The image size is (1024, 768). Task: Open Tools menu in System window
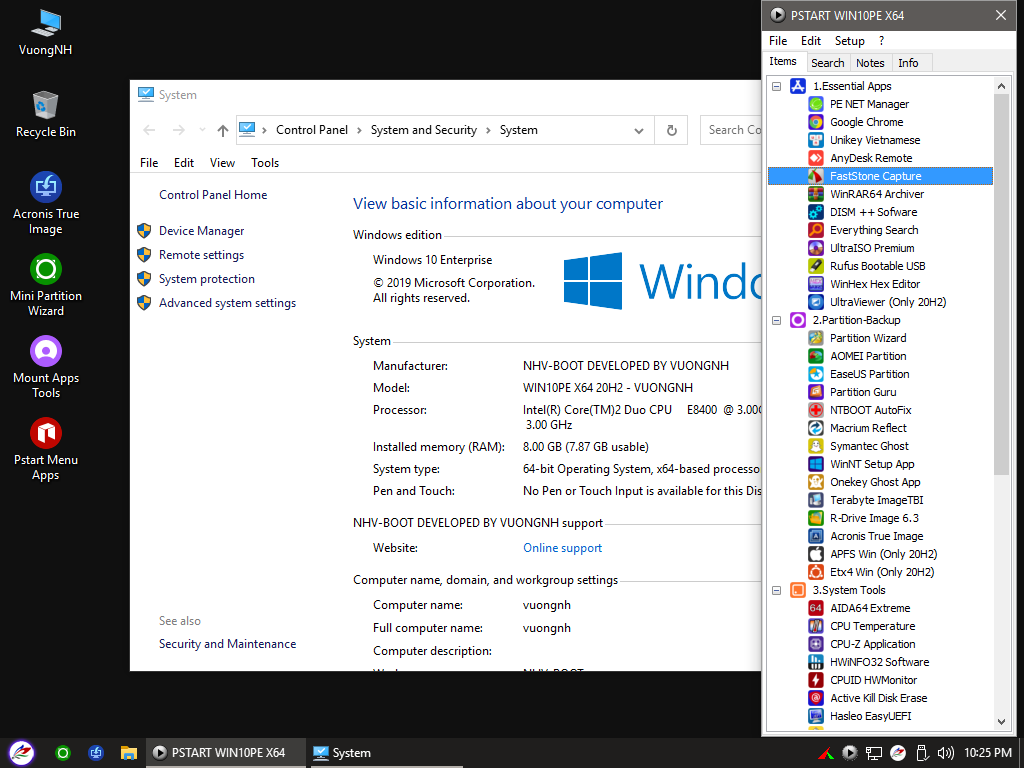(x=264, y=163)
